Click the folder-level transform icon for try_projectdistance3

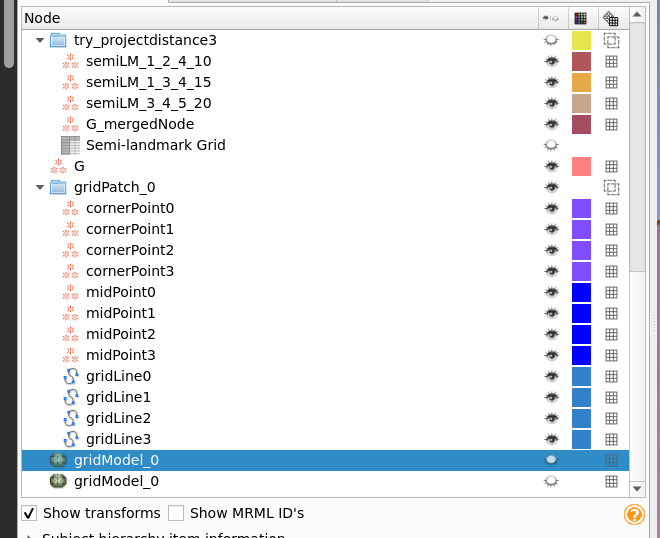click(611, 40)
